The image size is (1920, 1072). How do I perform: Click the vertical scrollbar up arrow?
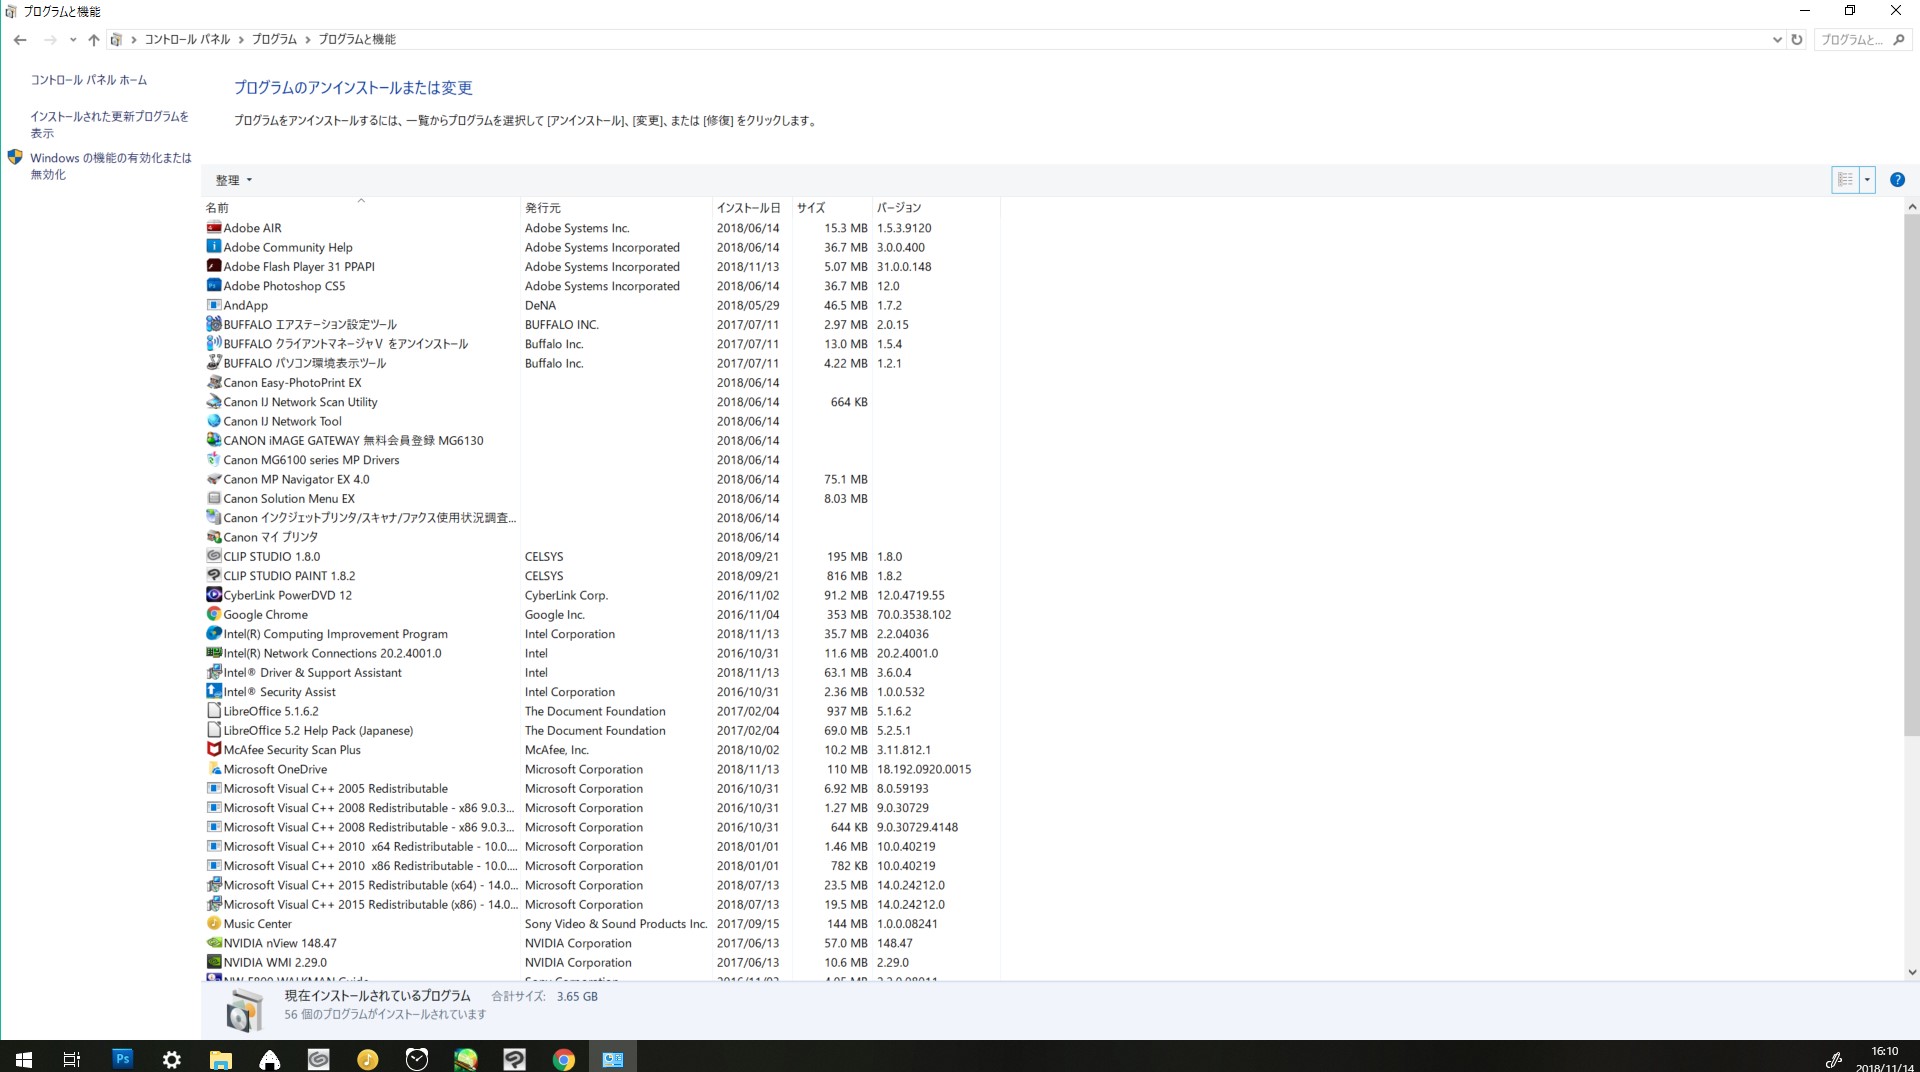point(1912,207)
